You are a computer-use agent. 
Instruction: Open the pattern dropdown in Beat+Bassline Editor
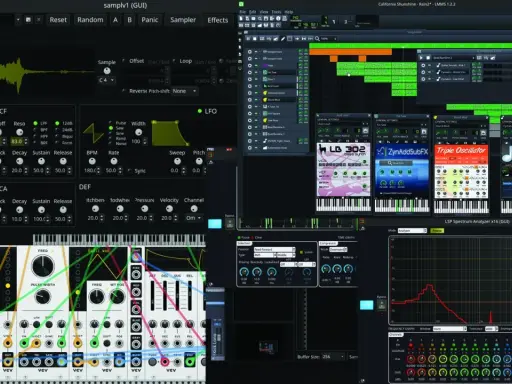[x=453, y=58]
